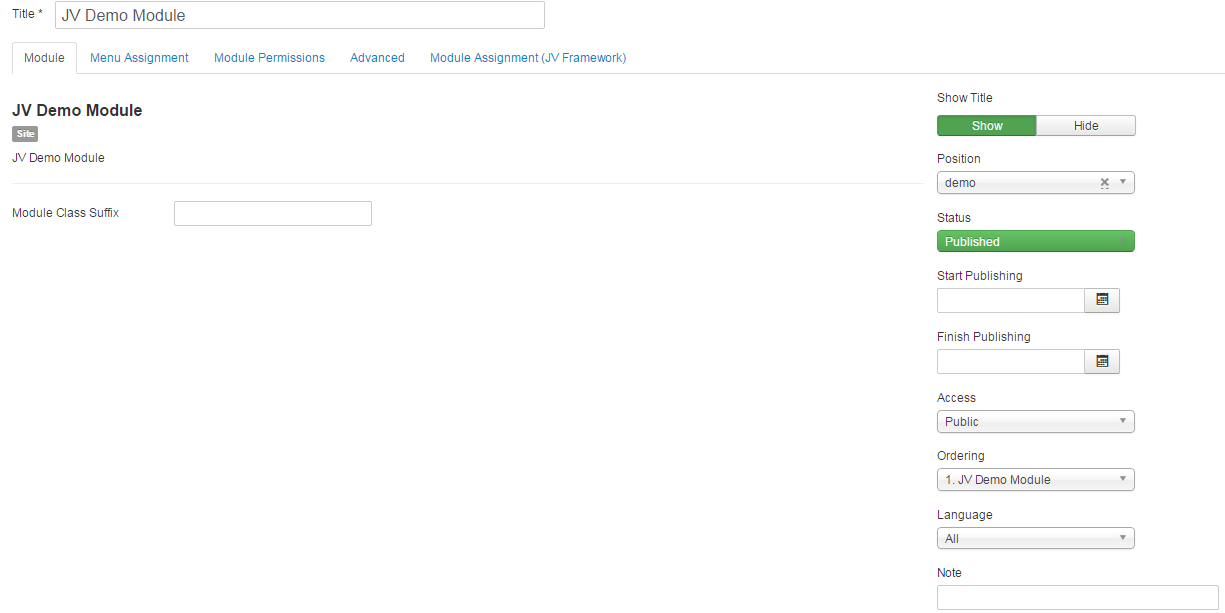
Task: Focus the Module Class Suffix field
Action: click(273, 213)
